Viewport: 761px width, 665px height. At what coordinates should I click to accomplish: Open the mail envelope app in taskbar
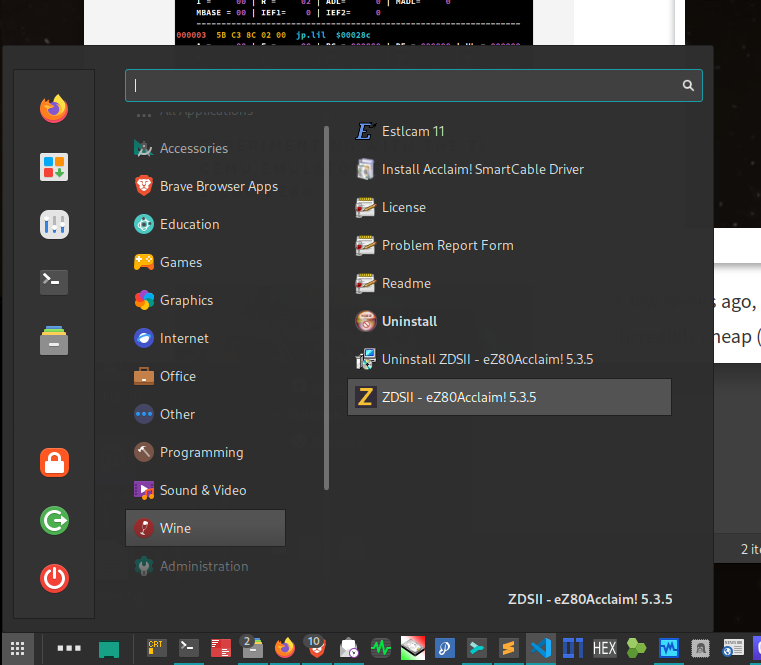tap(348, 648)
